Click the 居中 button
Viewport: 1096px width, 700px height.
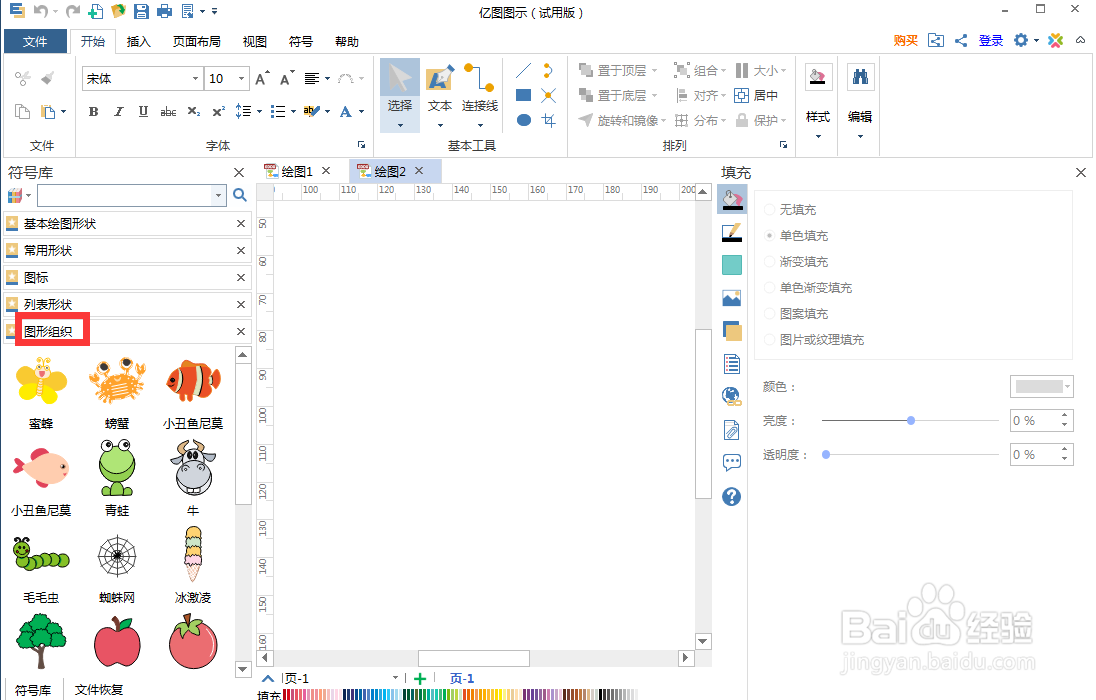click(756, 95)
